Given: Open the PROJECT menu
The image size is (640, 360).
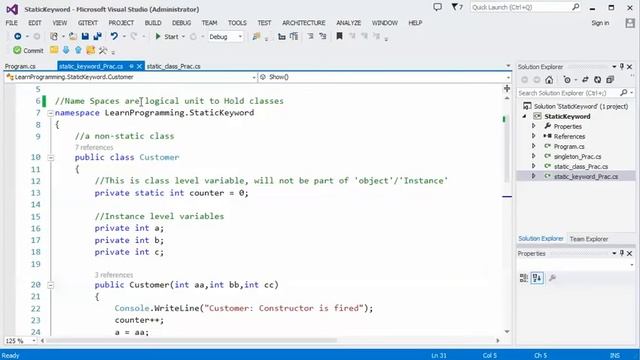Looking at the screenshot, I should pyautogui.click(x=121, y=23).
